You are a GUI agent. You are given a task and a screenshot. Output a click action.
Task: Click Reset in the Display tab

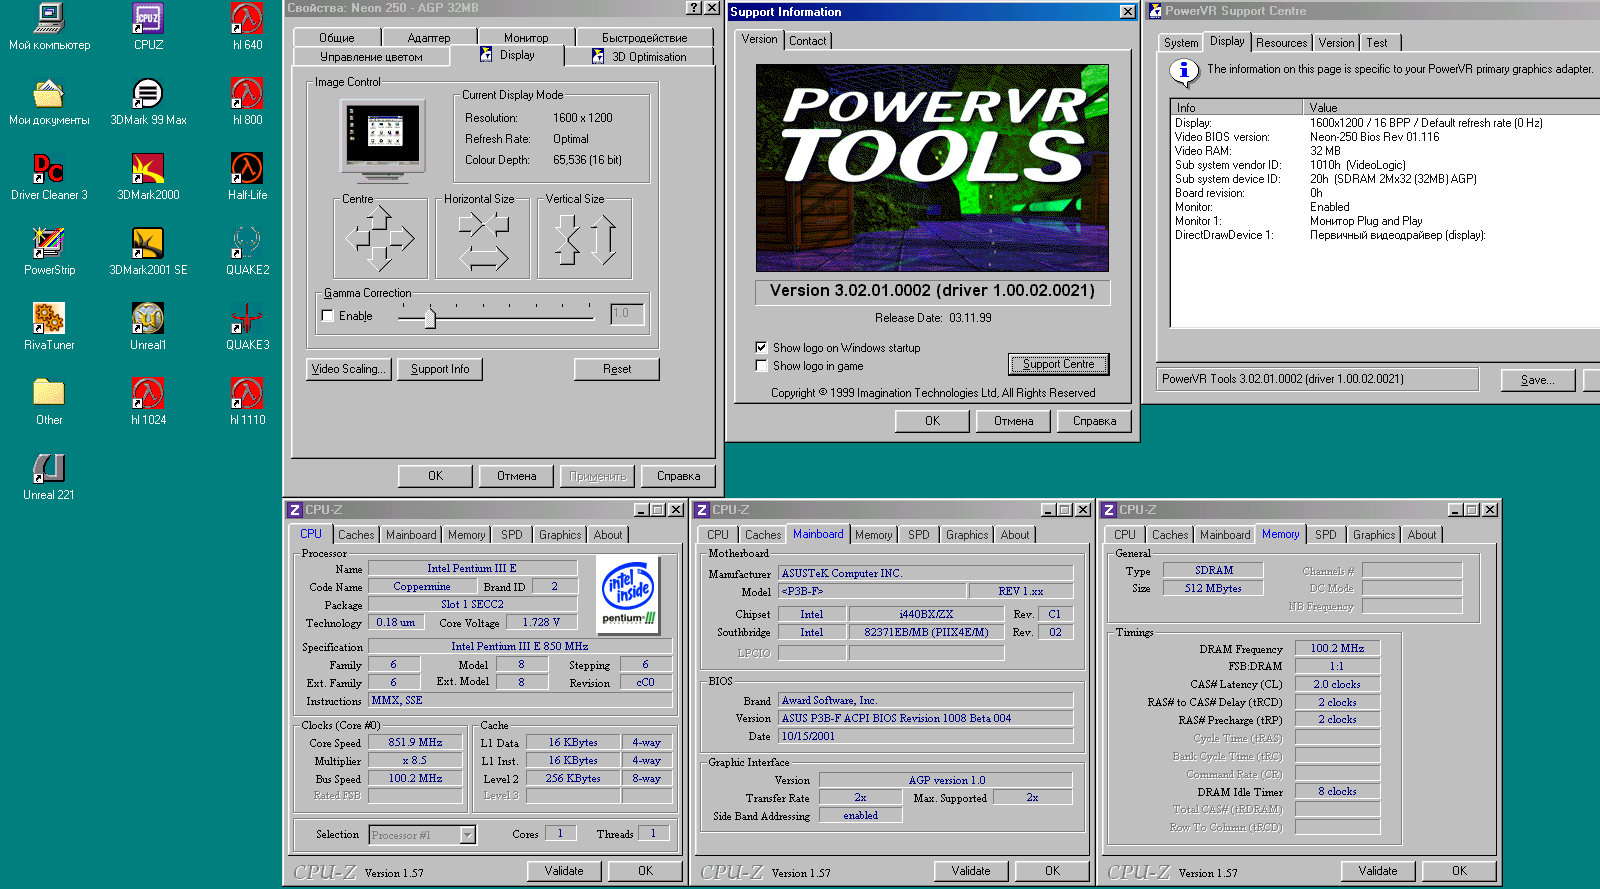pyautogui.click(x=617, y=369)
